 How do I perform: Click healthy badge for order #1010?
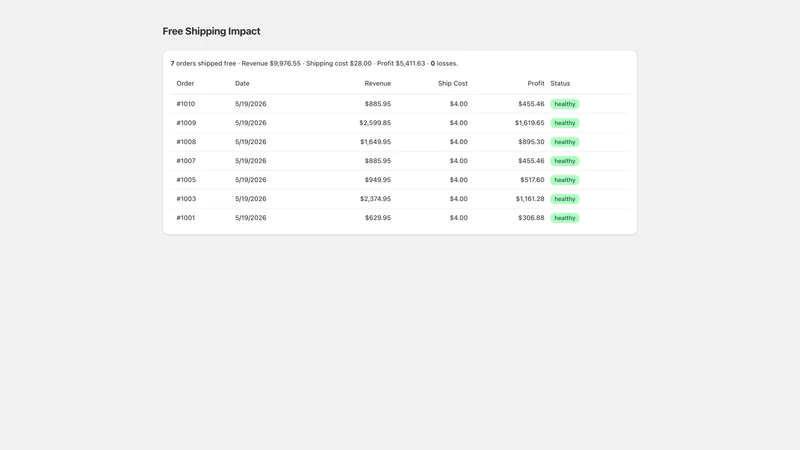point(565,104)
